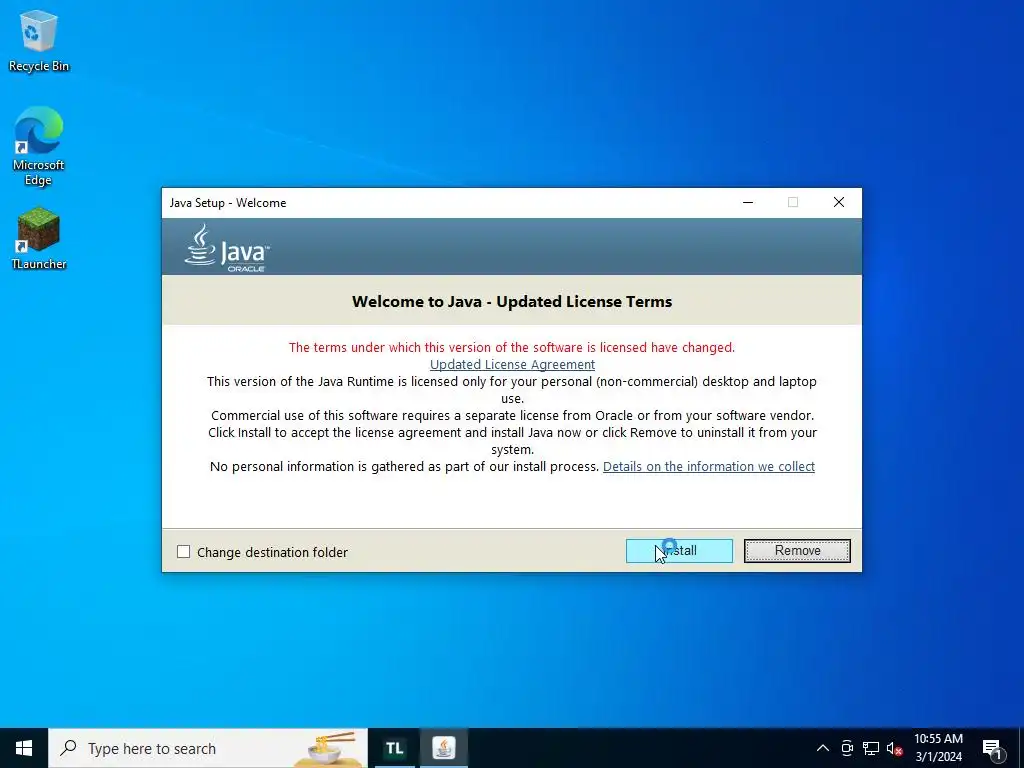Viewport: 1024px width, 768px height.
Task: Select the Microsoft Edge desktop shortcut
Action: (x=39, y=146)
